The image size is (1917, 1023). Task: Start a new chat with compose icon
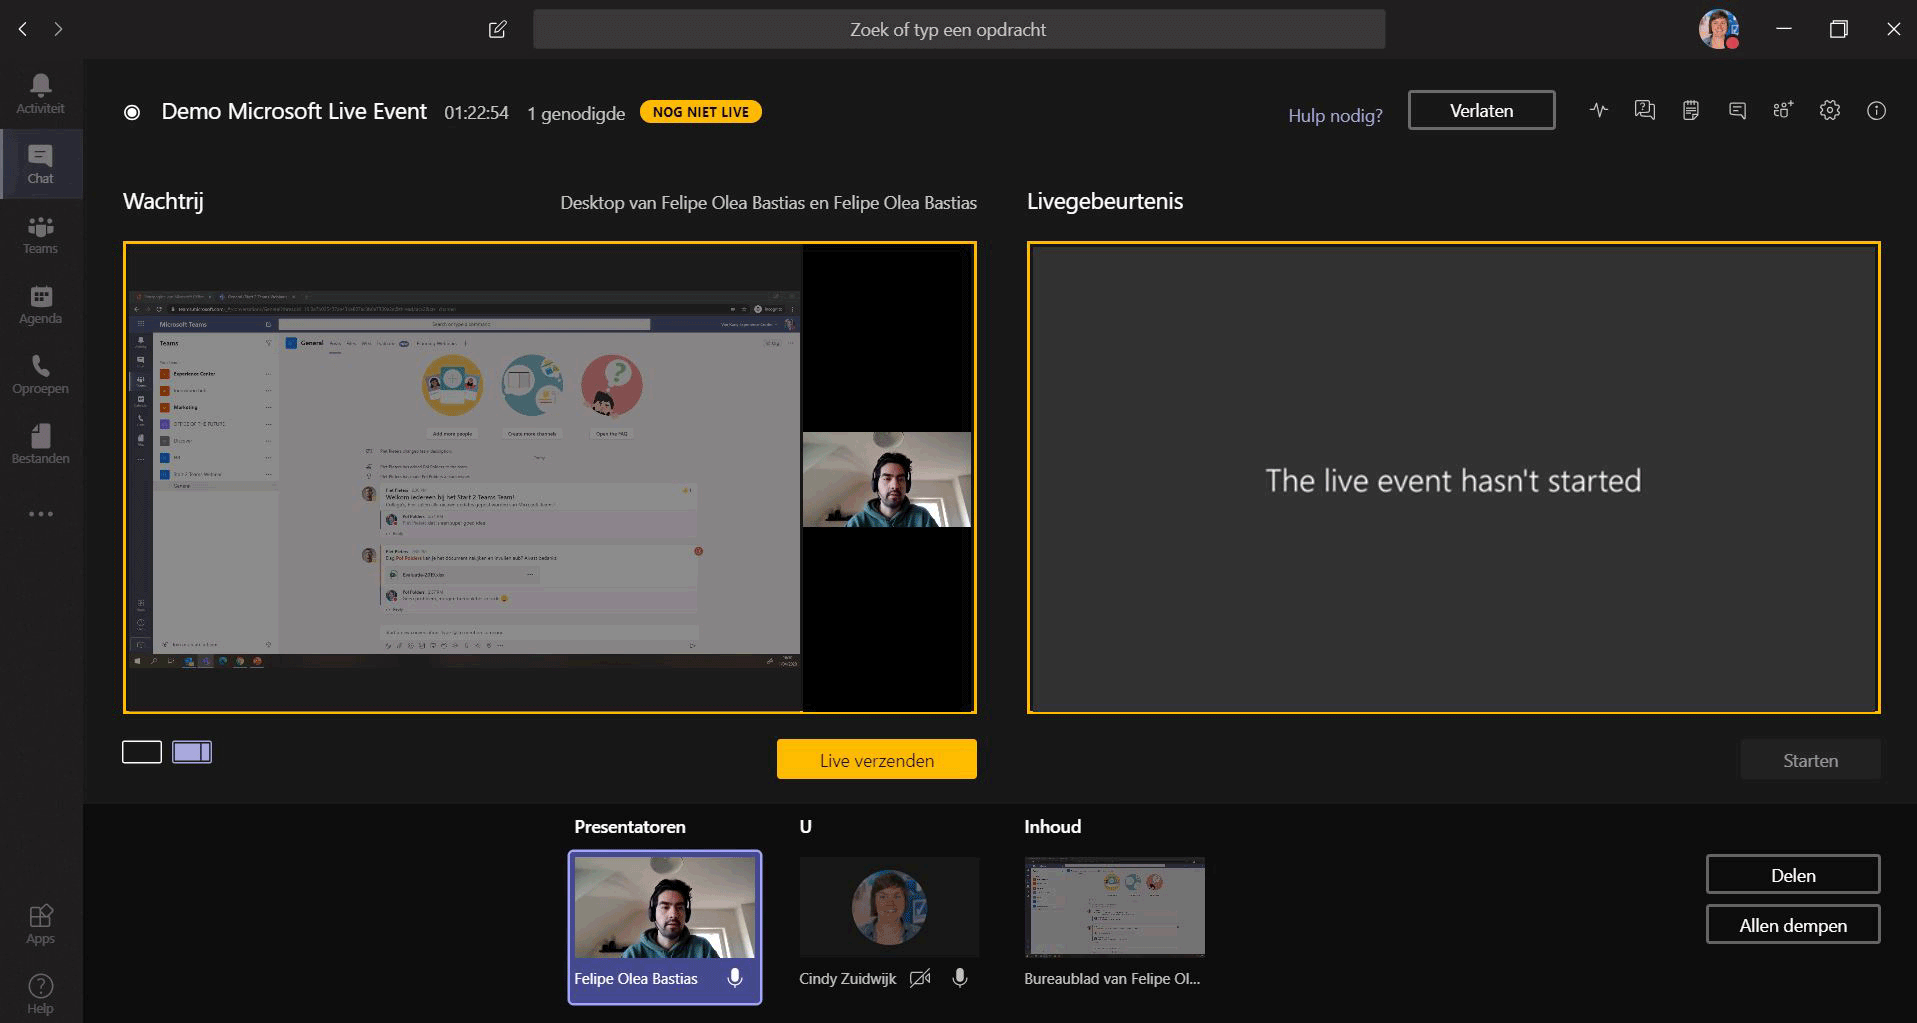tap(497, 29)
